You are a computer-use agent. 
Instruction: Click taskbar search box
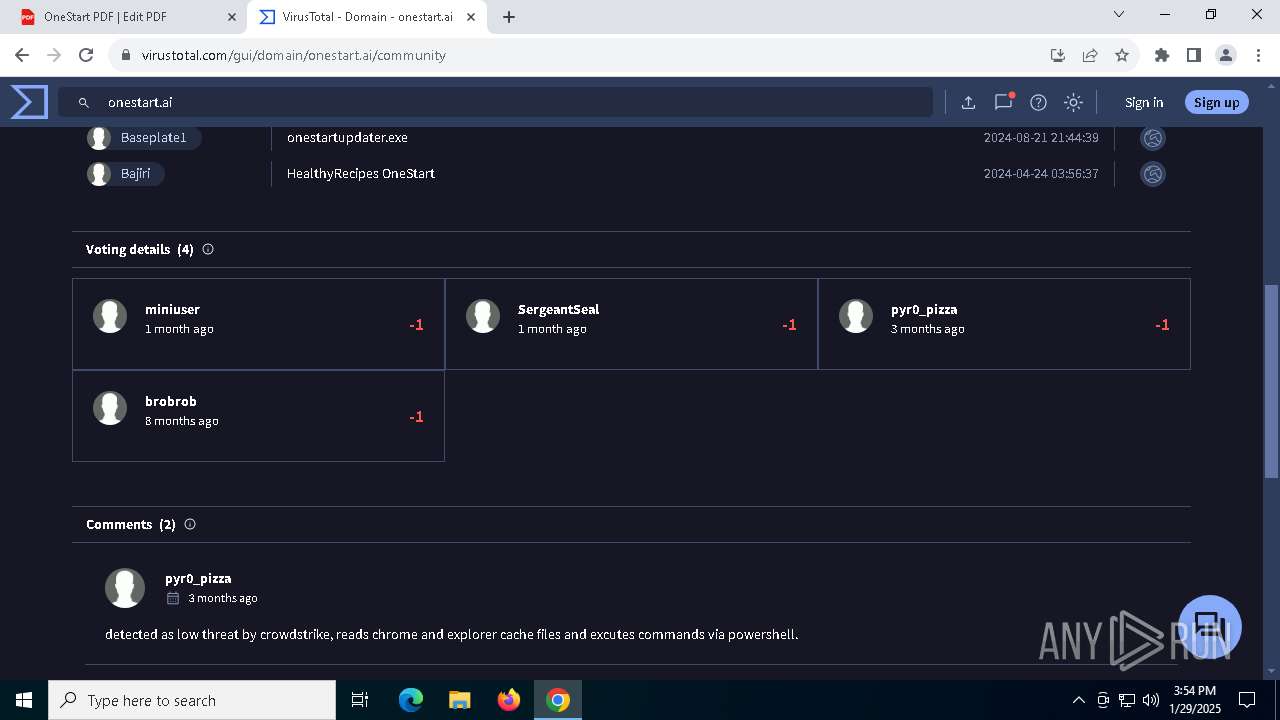coord(192,700)
